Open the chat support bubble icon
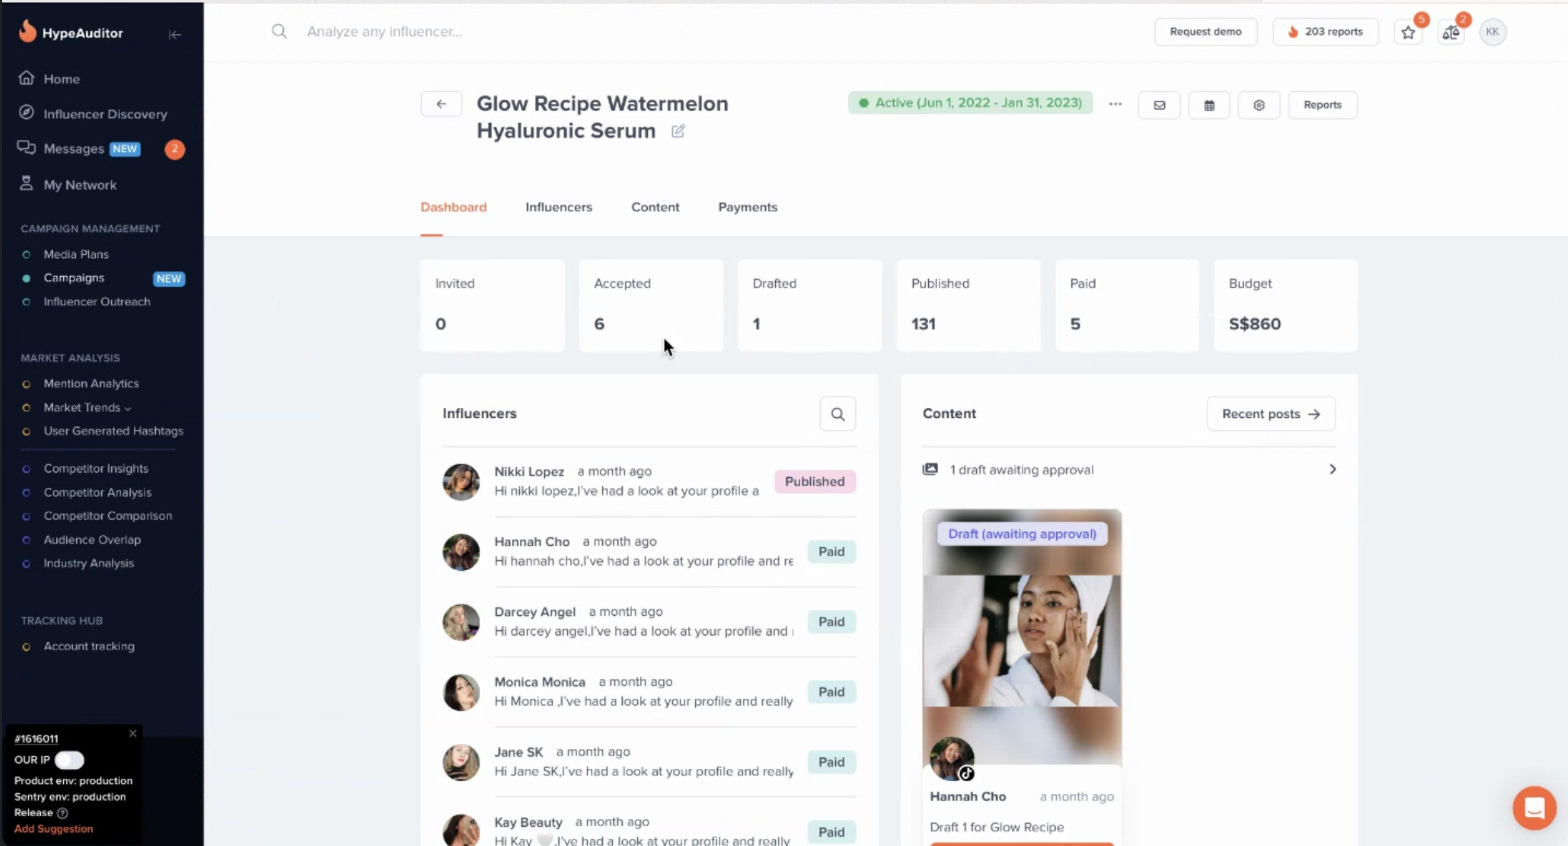The height and width of the screenshot is (846, 1568). pyautogui.click(x=1534, y=807)
